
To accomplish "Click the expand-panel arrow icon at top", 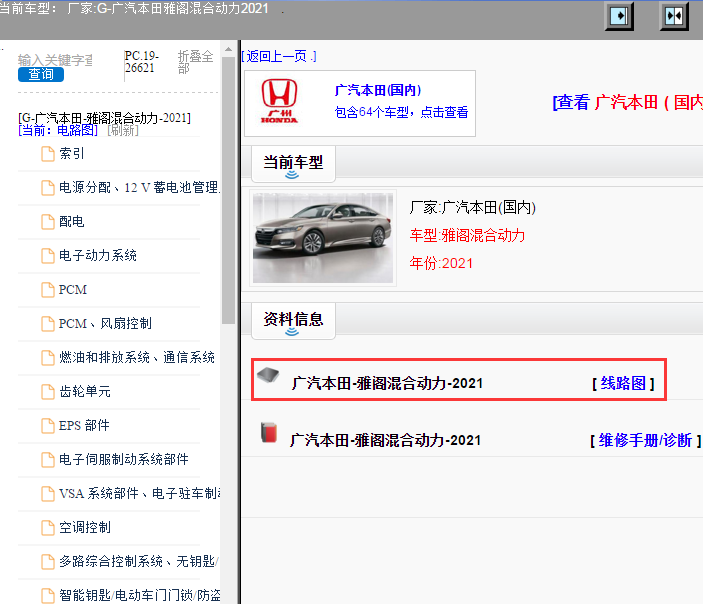I will (619, 17).
